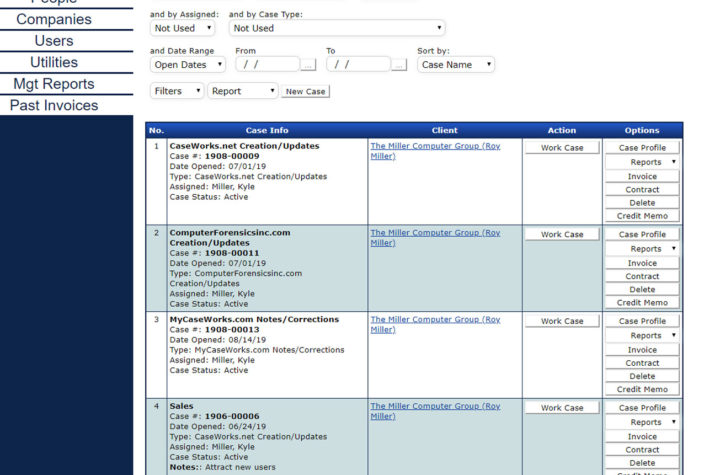Viewport: 720px width, 475px height.
Task: Open the Date Range dropdown
Action: point(188,65)
